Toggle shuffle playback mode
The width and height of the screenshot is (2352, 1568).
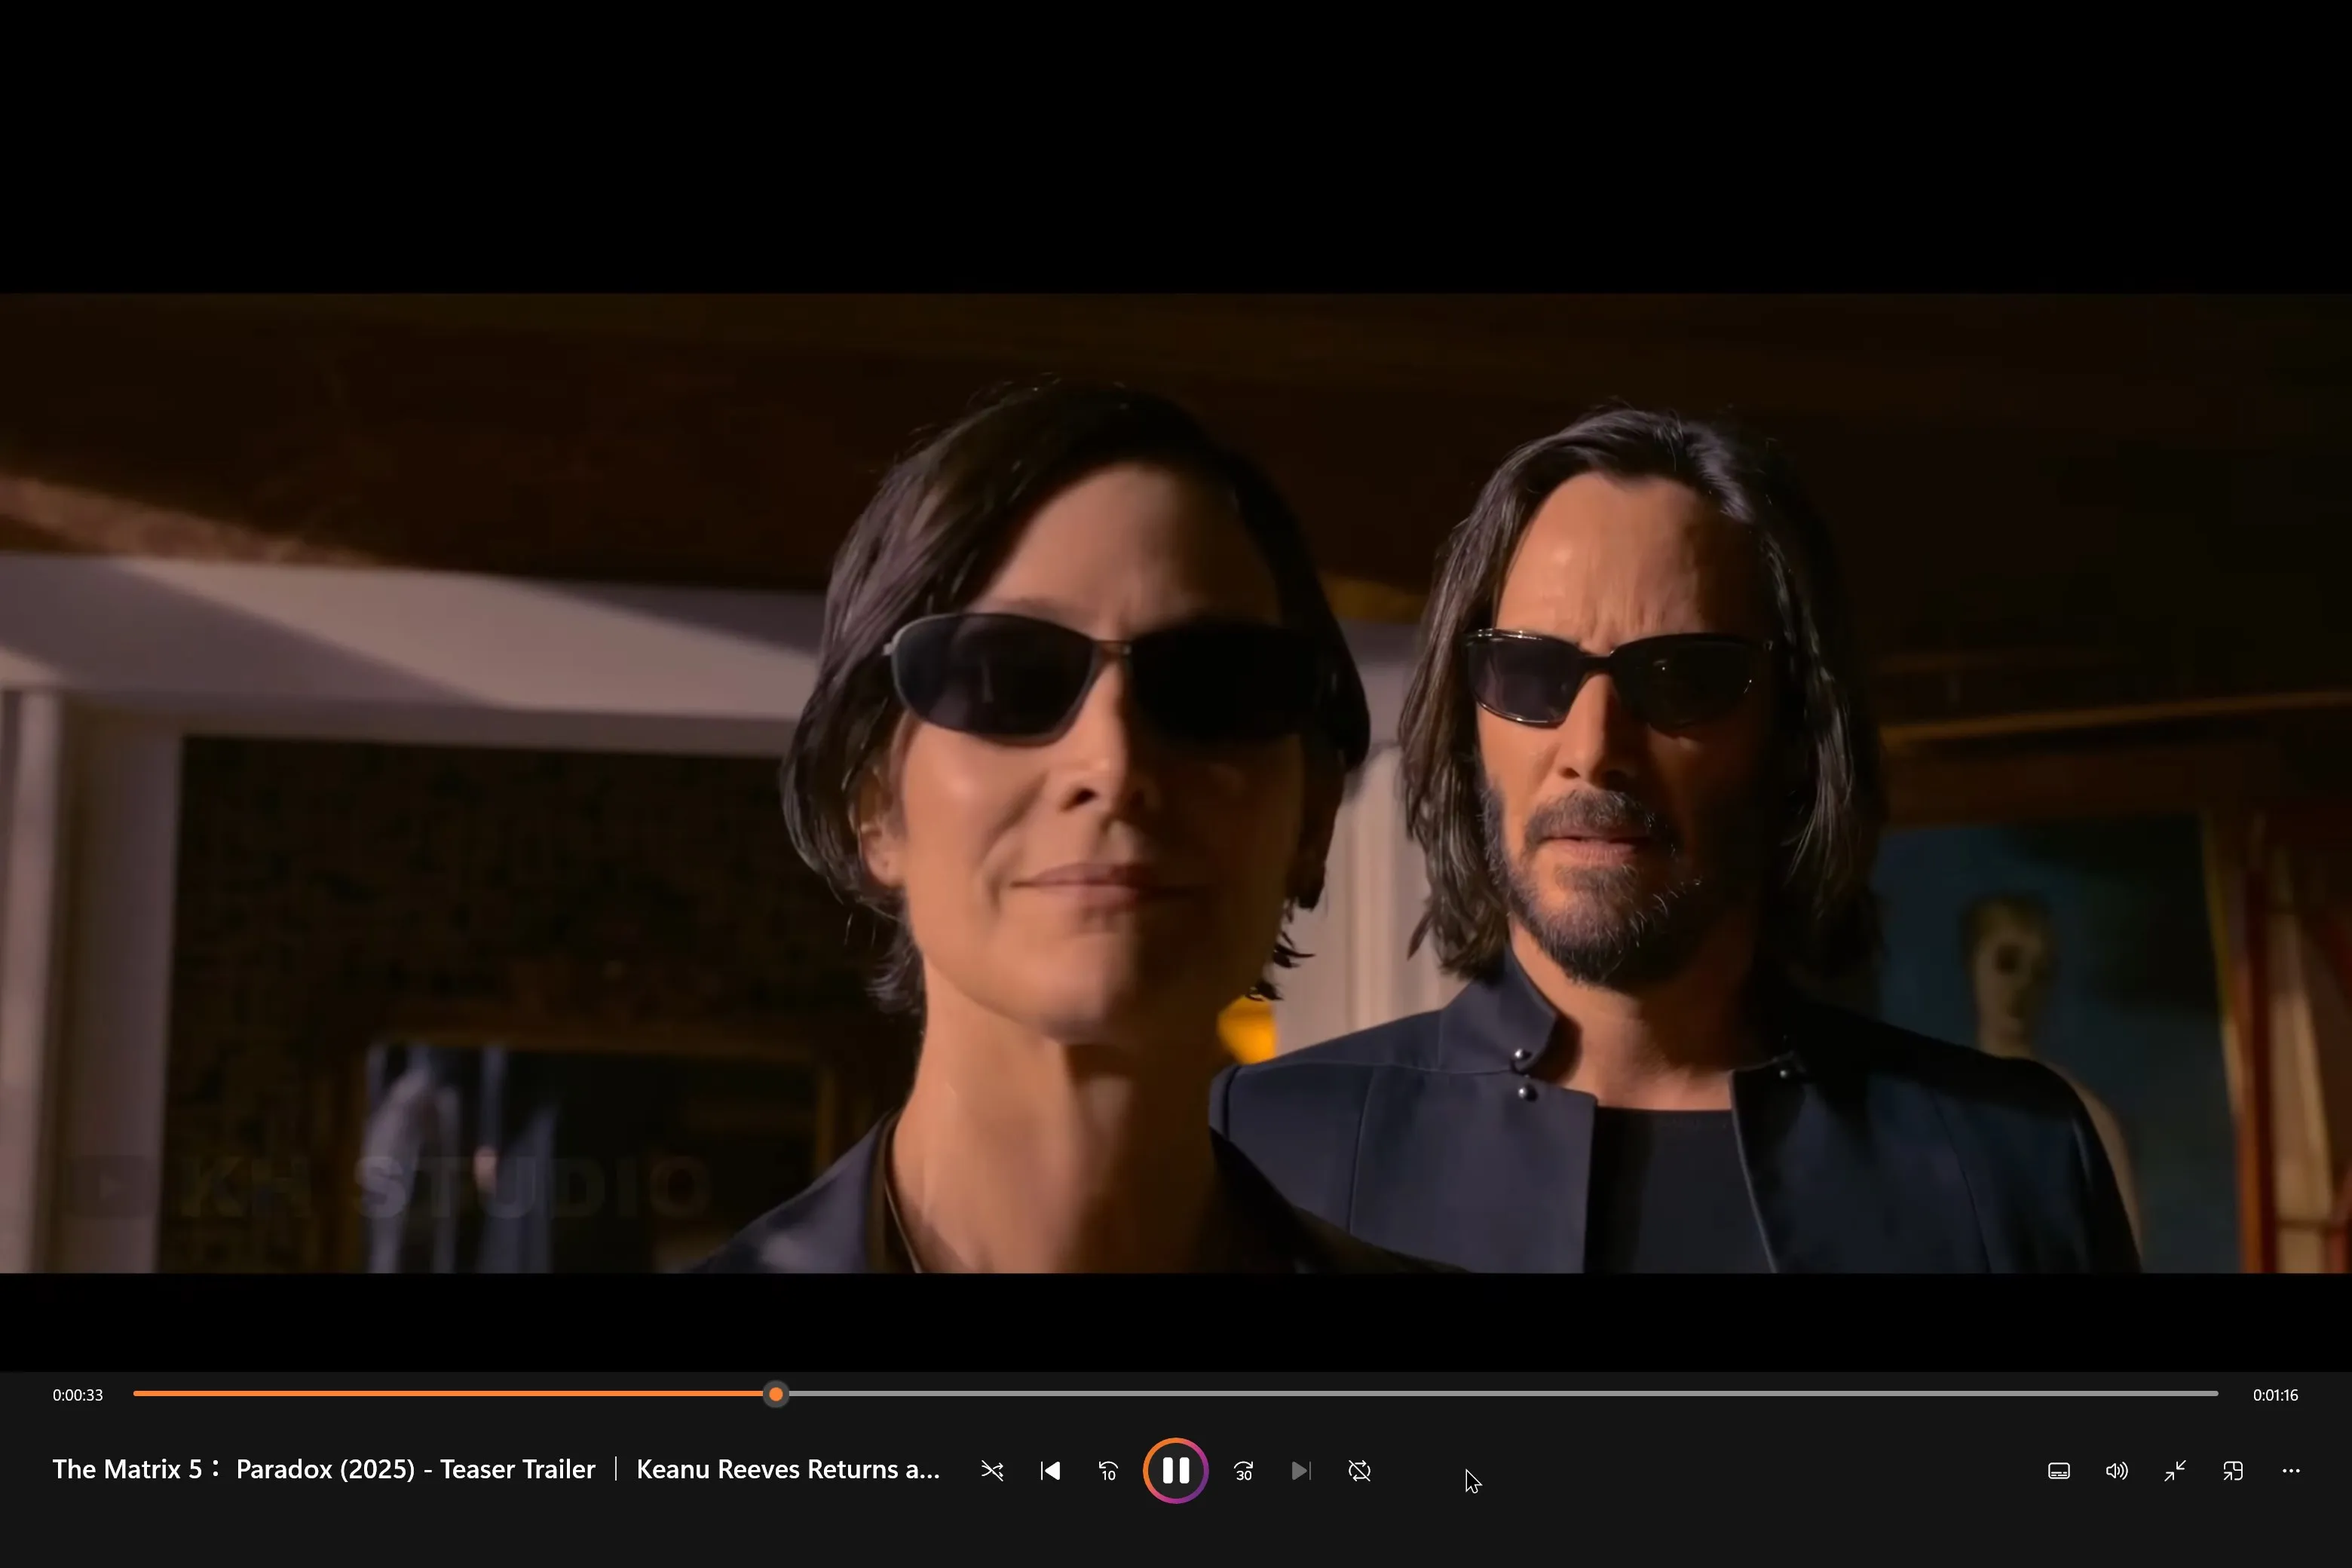coord(992,1471)
